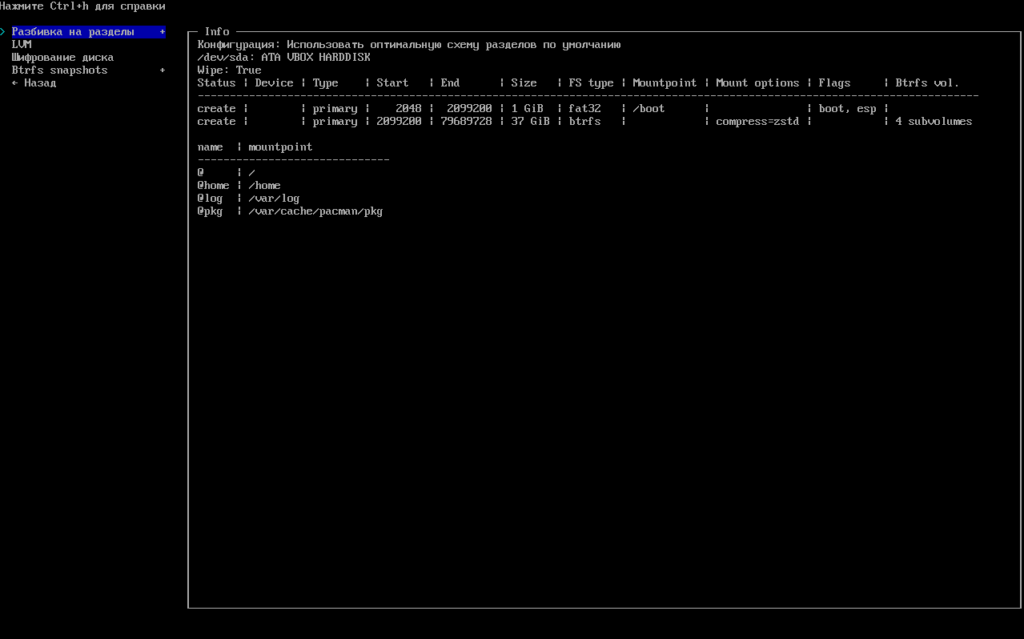Click the 'compress=zstd' mount option cell
This screenshot has height=639, width=1024.
tap(756, 122)
